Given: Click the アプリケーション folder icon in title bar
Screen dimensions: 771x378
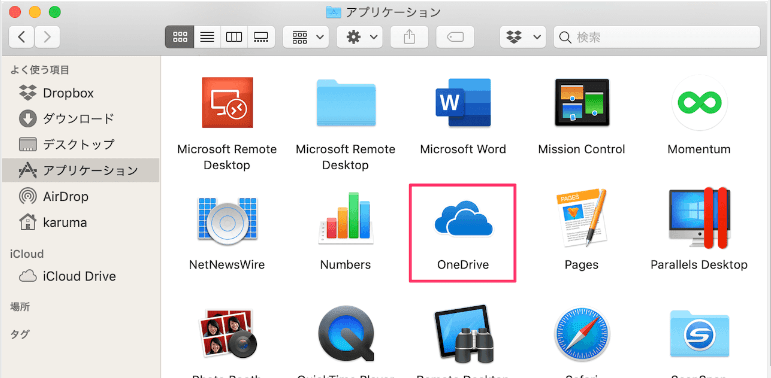Looking at the screenshot, I should click(x=334, y=12).
